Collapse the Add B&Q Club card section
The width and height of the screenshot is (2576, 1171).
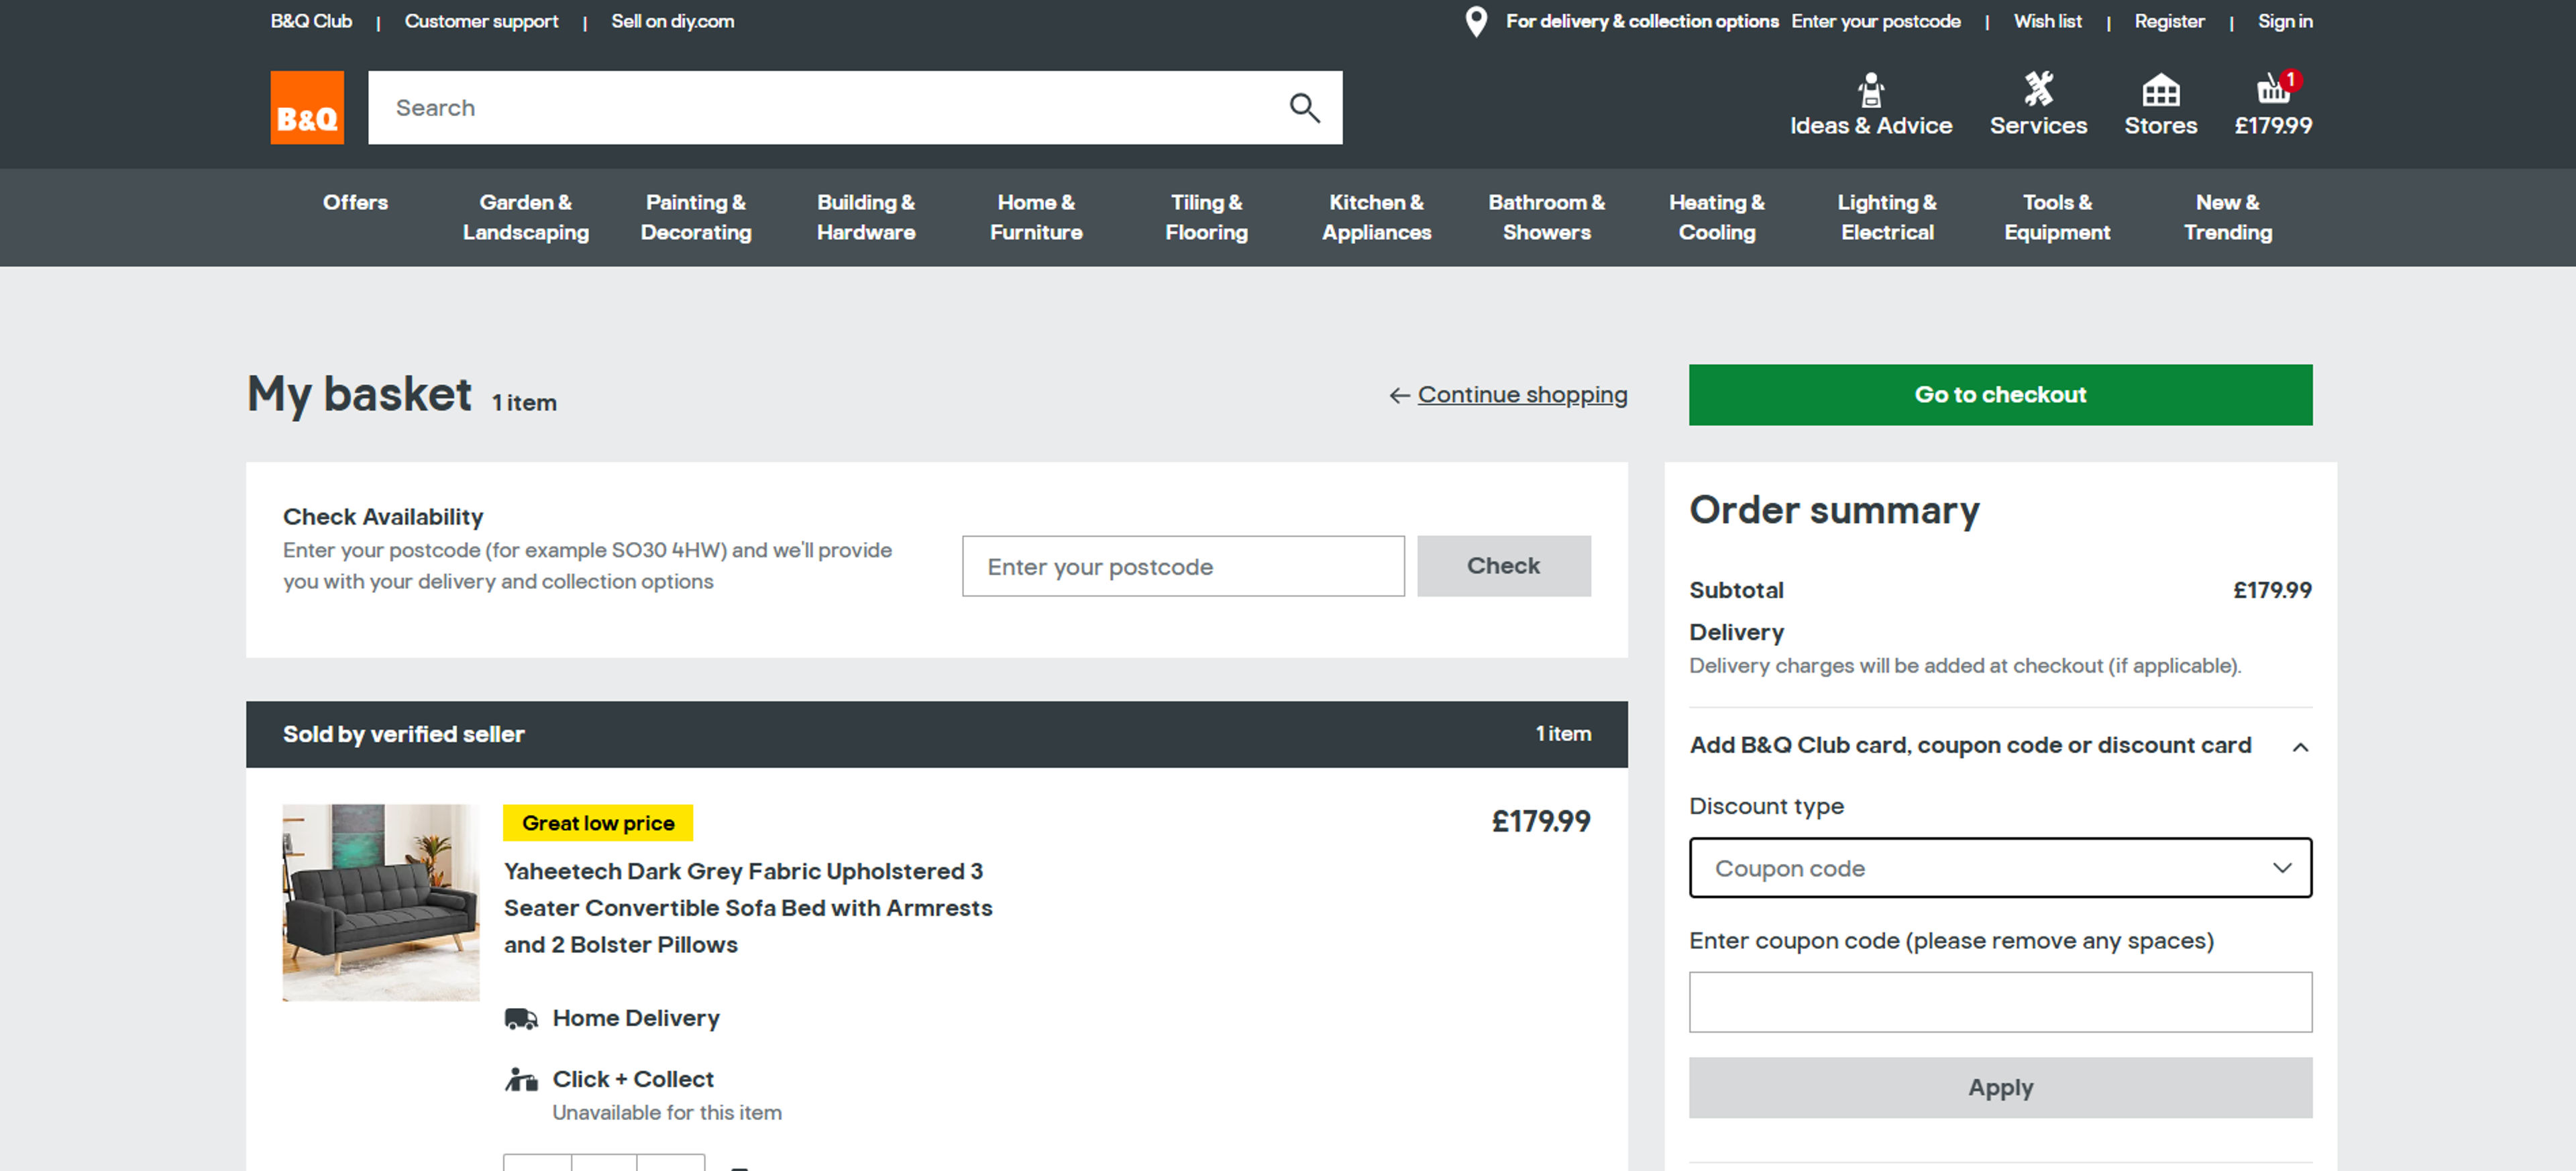click(x=2300, y=747)
